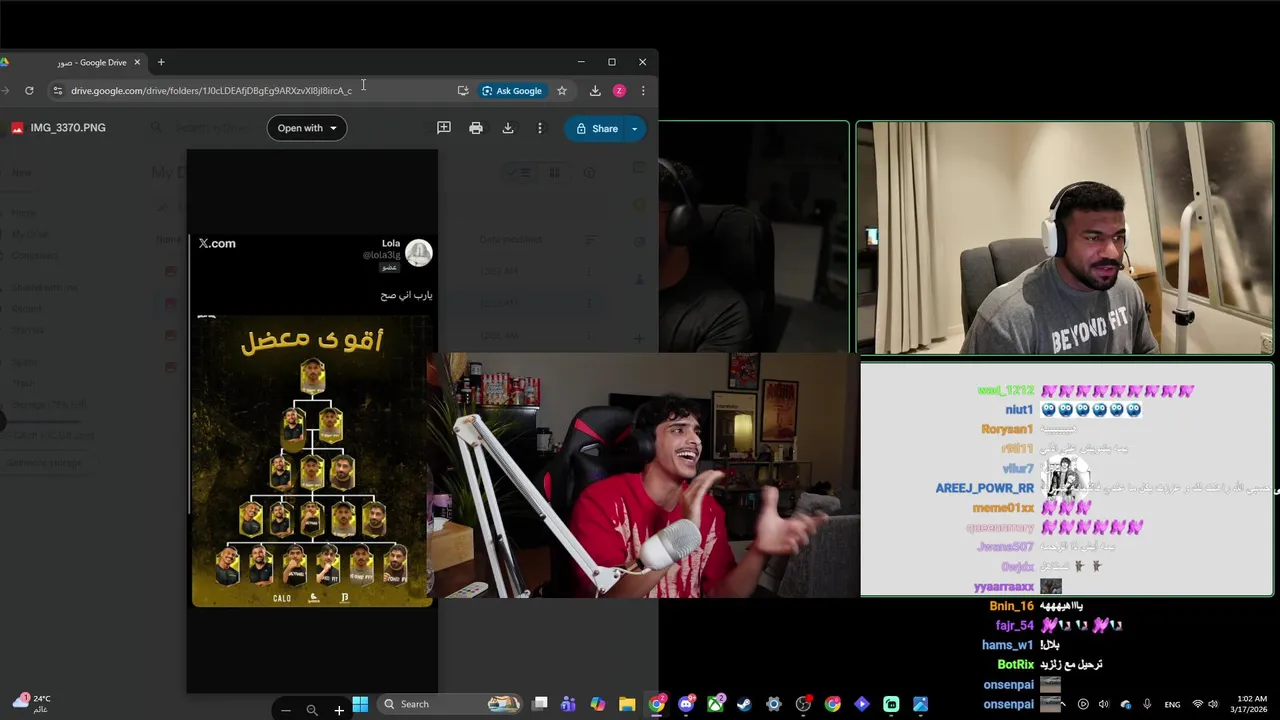1280x720 pixels.
Task: Print IMG_3370.PNG from the preview toolbar
Action: pyautogui.click(x=476, y=128)
